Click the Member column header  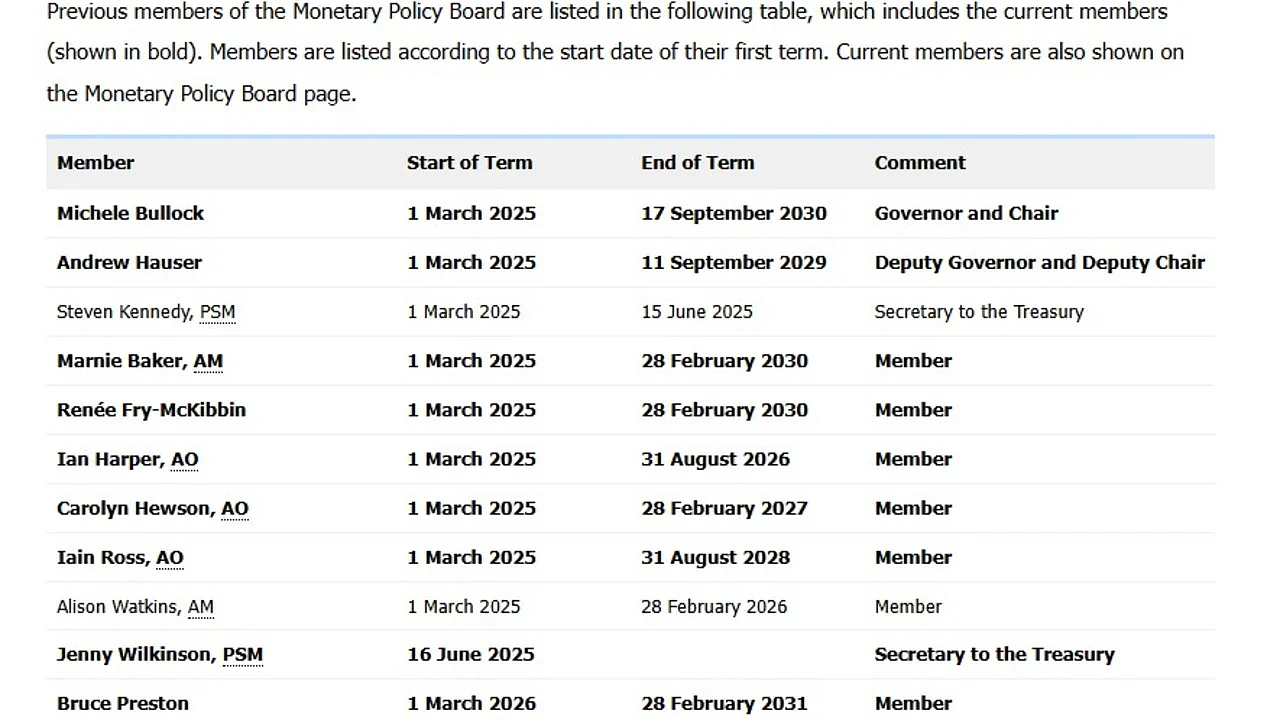point(95,163)
